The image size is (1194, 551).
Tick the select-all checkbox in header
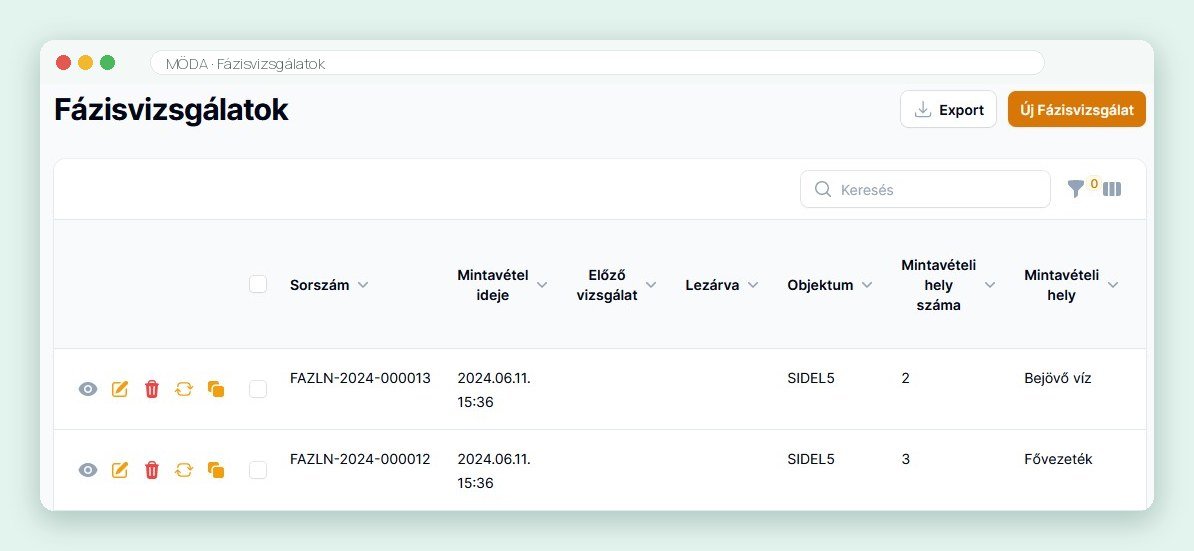click(x=258, y=284)
